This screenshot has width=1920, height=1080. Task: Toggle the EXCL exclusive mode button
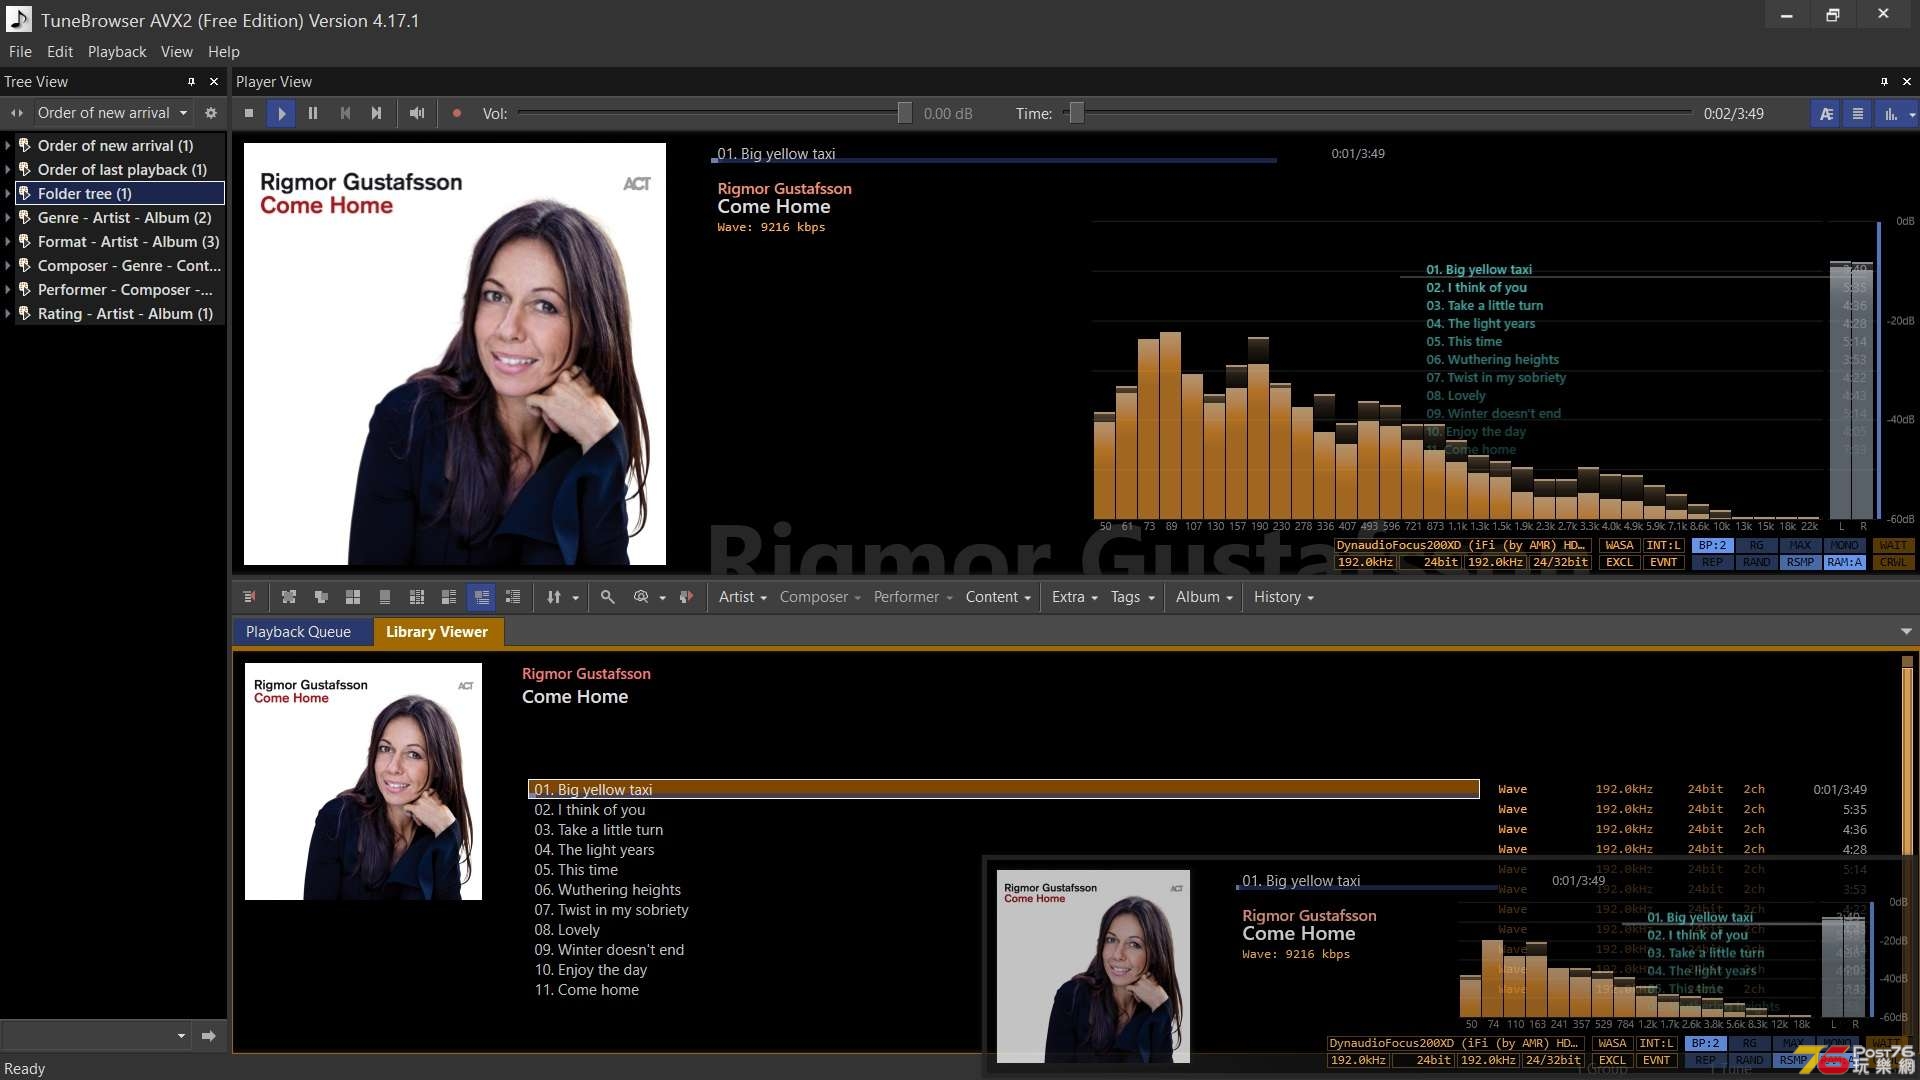click(x=1618, y=562)
